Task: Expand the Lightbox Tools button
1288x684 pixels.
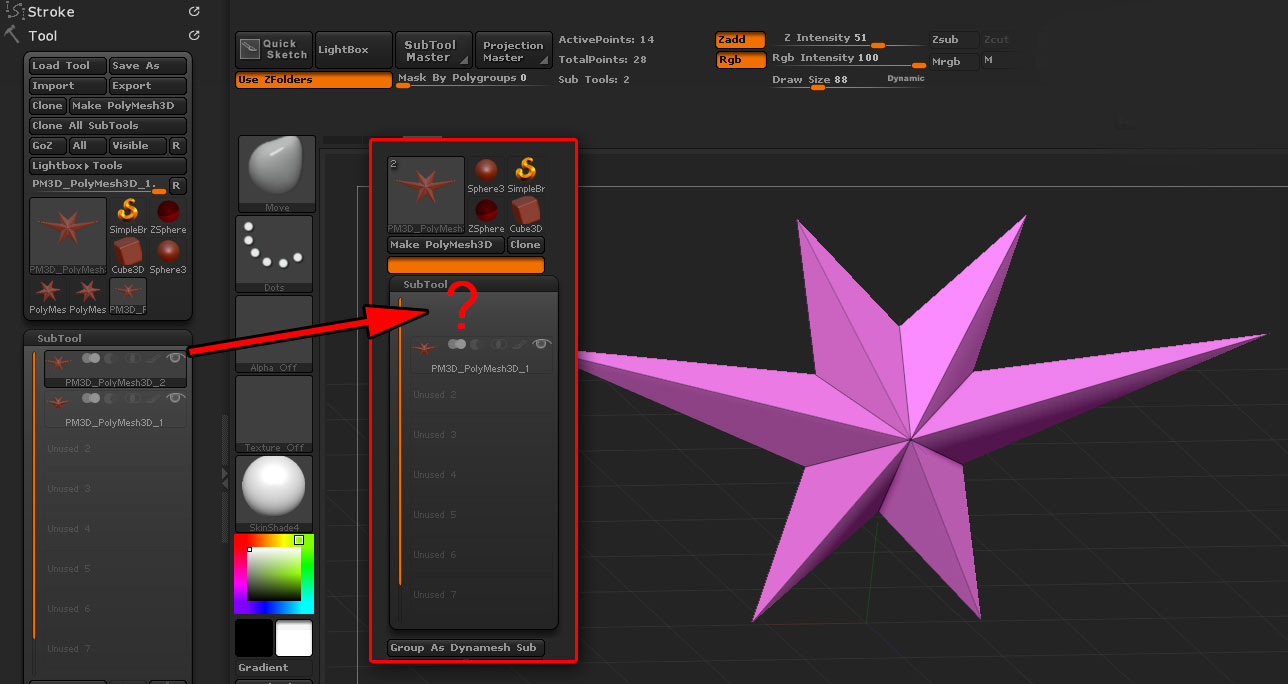Action: [x=108, y=166]
